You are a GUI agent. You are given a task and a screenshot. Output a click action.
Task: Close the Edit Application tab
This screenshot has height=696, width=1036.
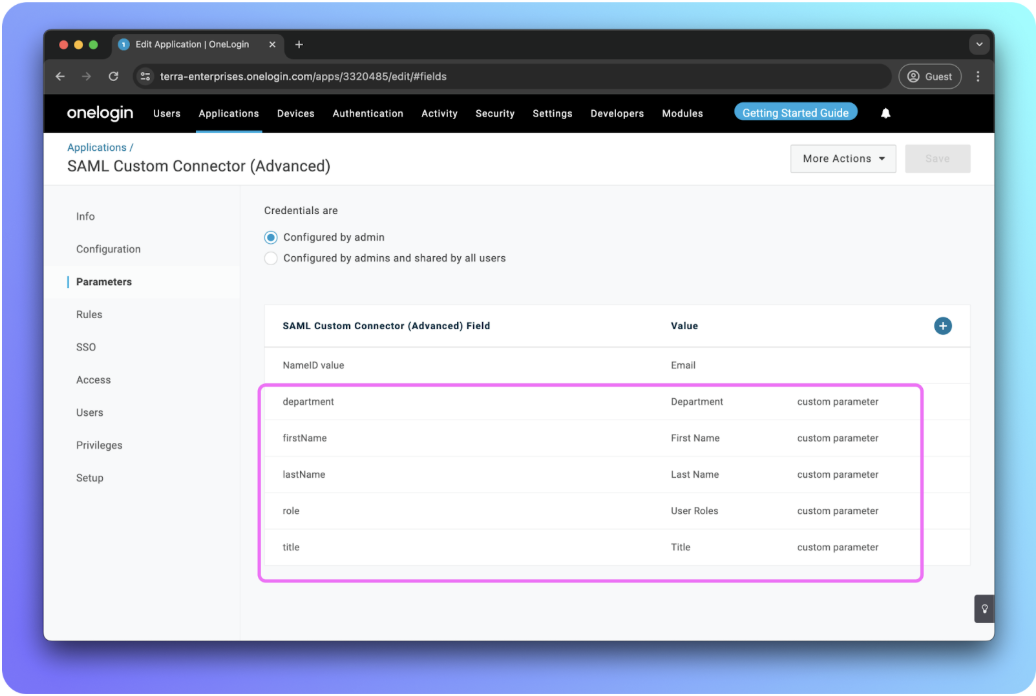[x=272, y=44]
